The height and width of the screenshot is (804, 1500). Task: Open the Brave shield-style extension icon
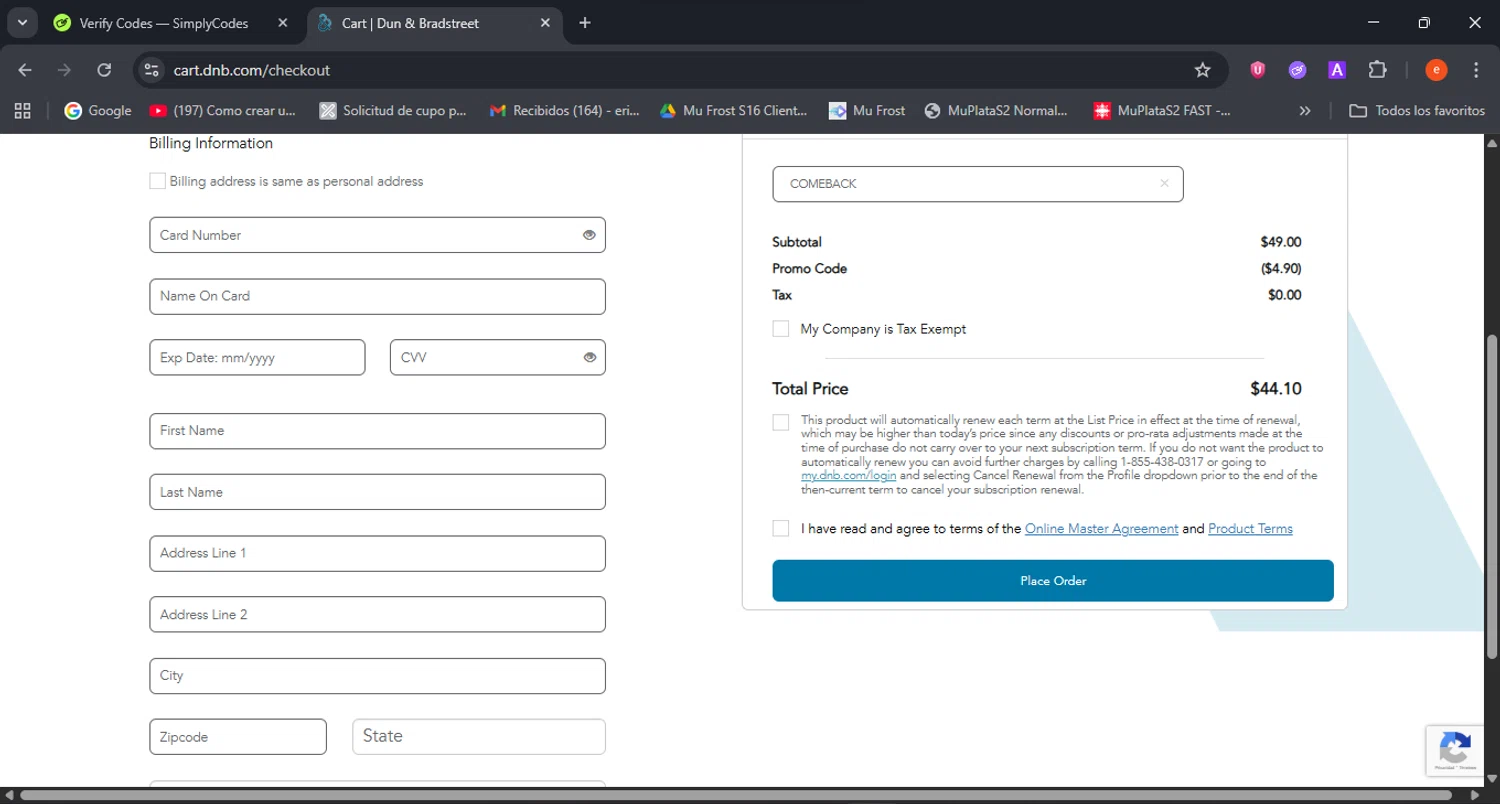click(x=1258, y=70)
